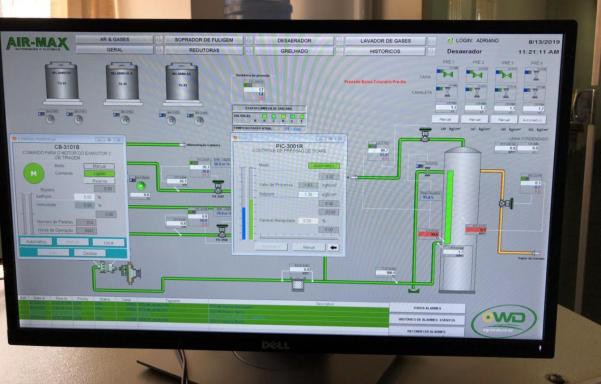Click the round green indicator lamp between the dialogs
The image size is (601, 384).
tap(141, 186)
